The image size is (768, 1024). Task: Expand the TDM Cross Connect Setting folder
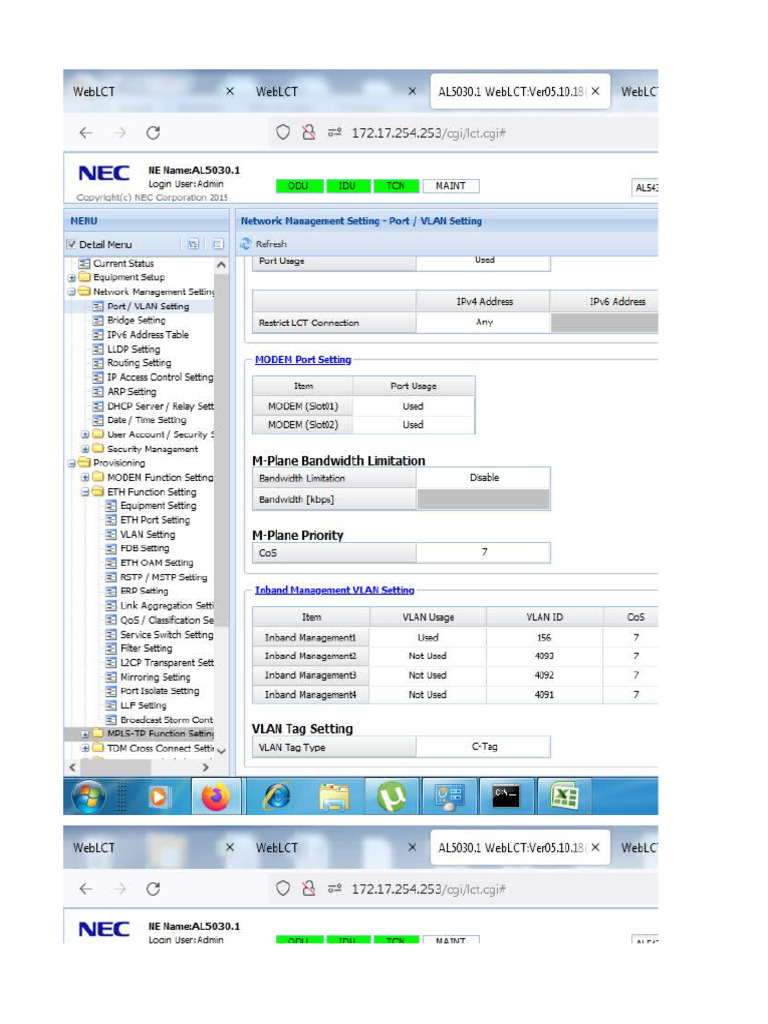[x=85, y=748]
